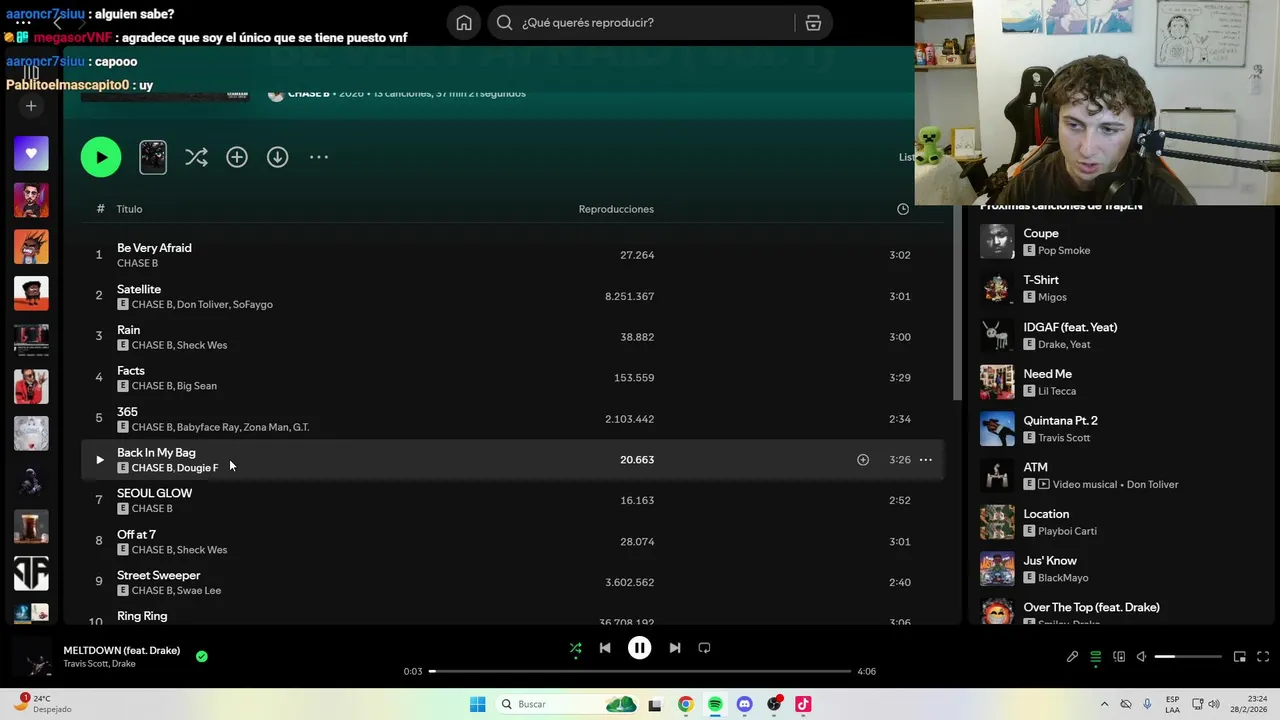Toggle the queue panel icon

(1096, 657)
